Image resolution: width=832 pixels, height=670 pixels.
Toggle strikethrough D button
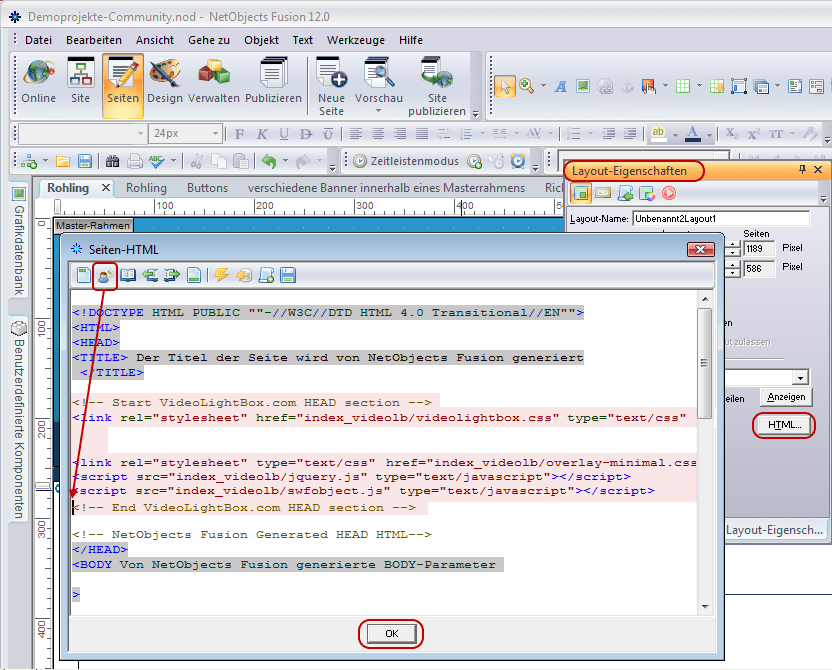[306, 134]
